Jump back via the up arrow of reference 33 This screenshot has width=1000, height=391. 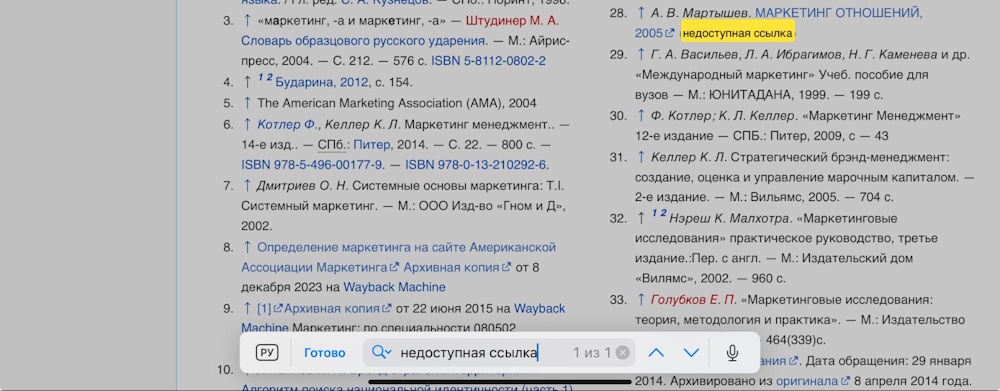click(641, 300)
